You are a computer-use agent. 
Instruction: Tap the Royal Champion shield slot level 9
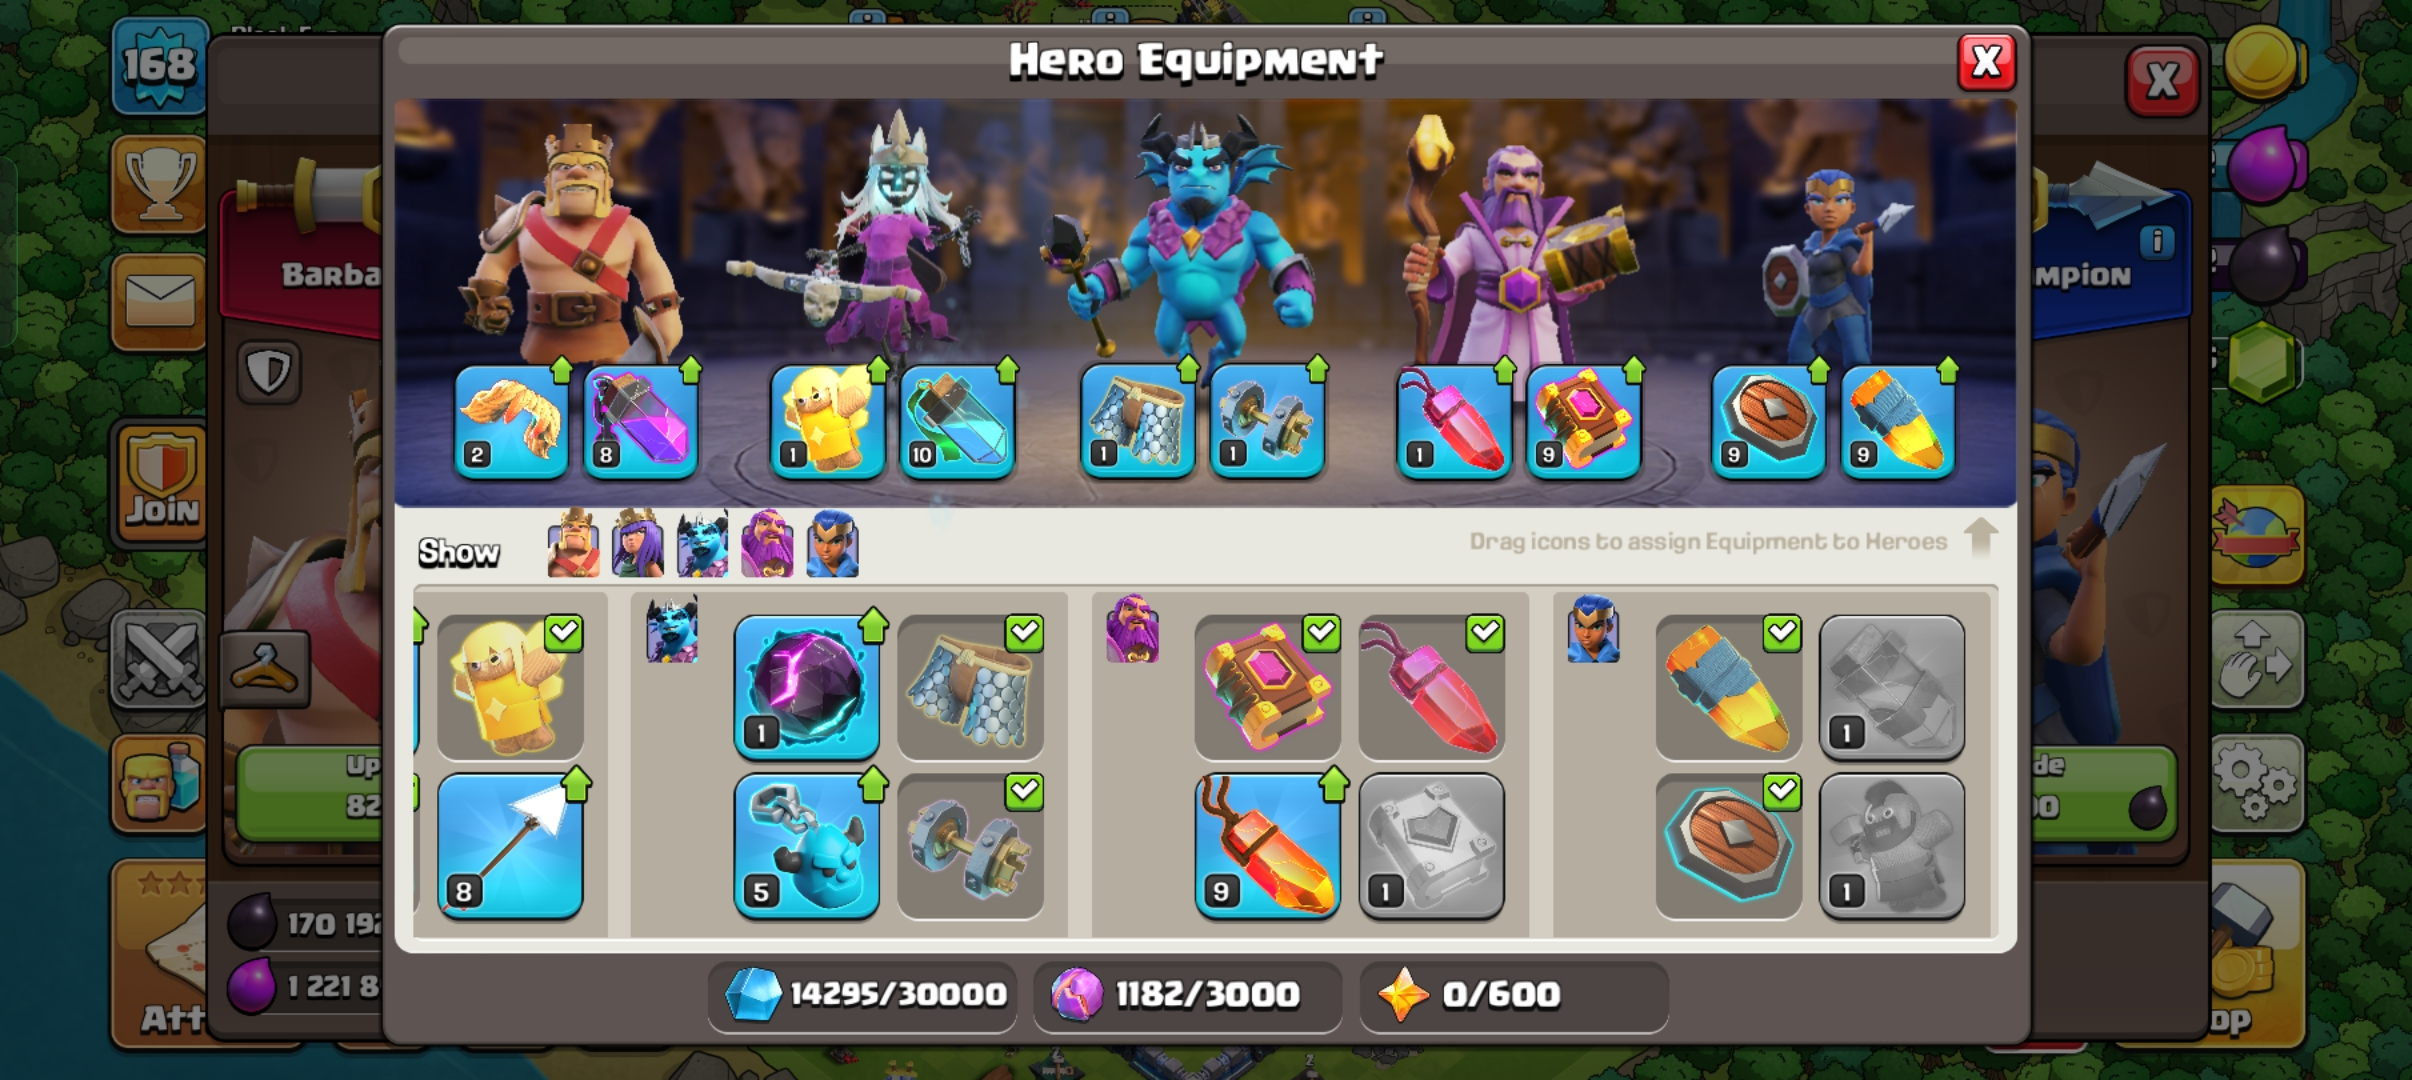click(x=1768, y=420)
